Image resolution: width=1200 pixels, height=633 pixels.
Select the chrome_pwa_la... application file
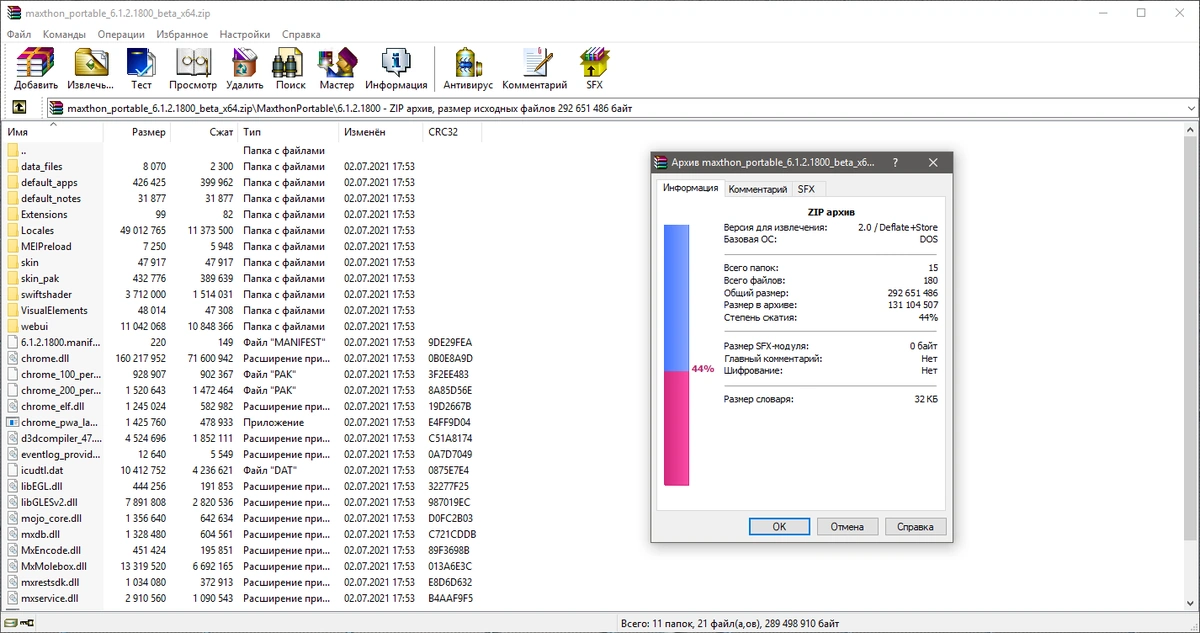[x=60, y=423]
